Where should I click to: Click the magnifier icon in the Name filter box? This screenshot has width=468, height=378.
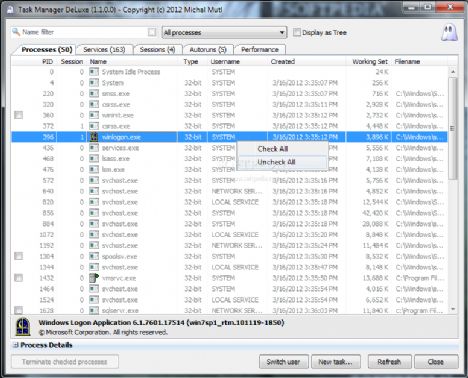click(16, 32)
